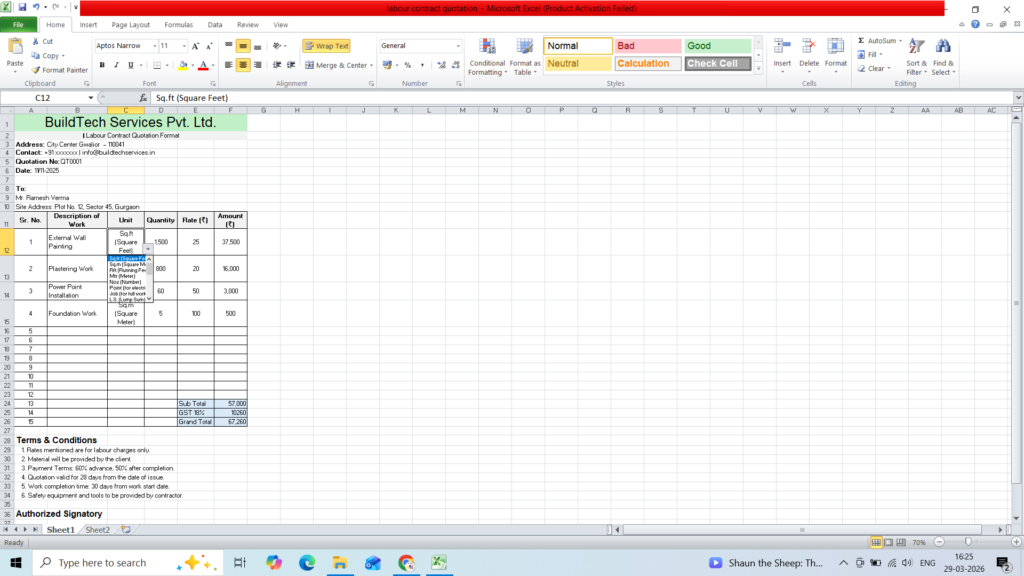Click the Save icon in quick access toolbar
1024x576 pixels.
click(22, 7)
